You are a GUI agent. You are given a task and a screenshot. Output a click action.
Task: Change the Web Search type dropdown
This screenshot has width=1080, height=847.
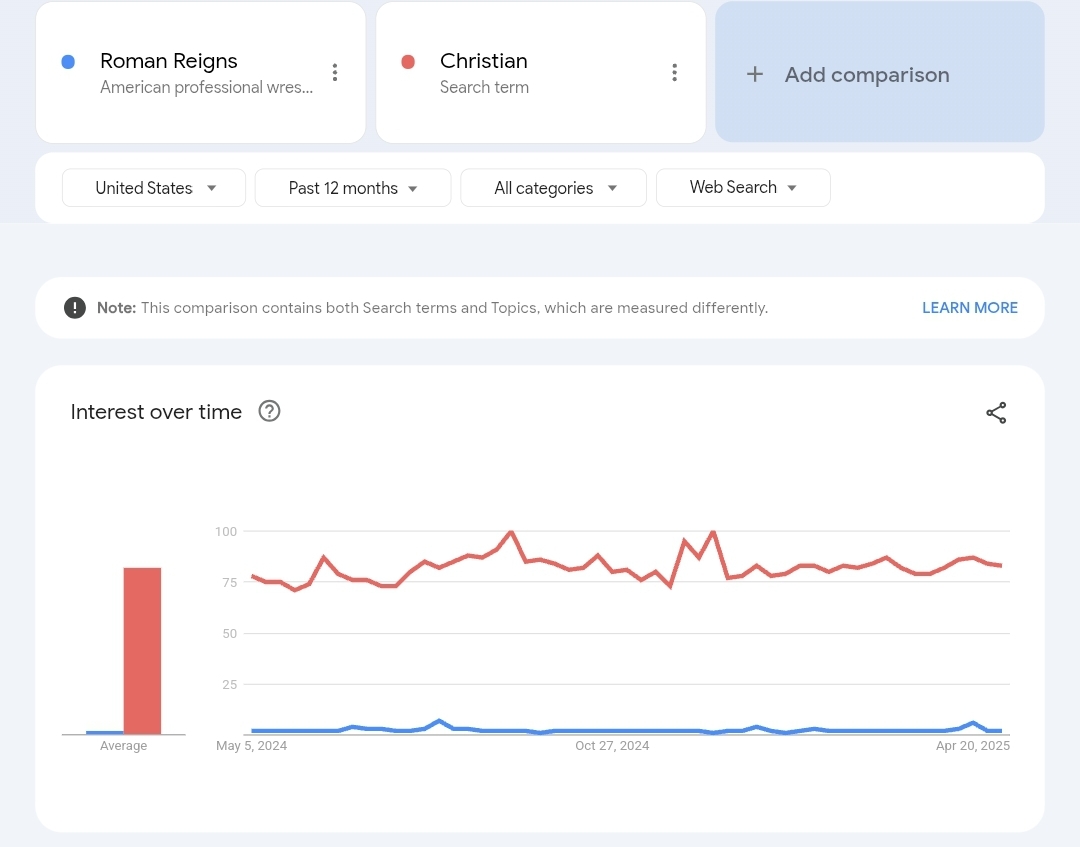[x=743, y=187]
